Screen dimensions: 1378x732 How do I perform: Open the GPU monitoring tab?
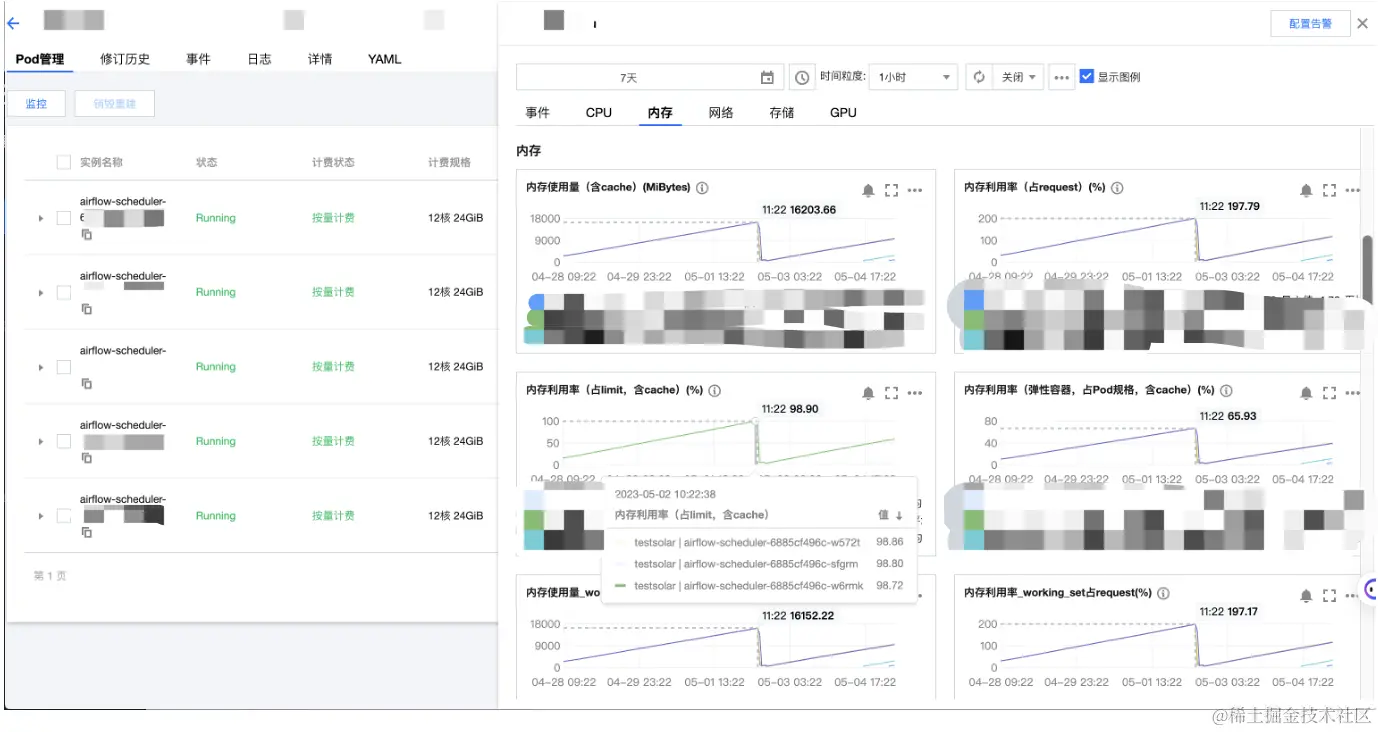tap(843, 113)
